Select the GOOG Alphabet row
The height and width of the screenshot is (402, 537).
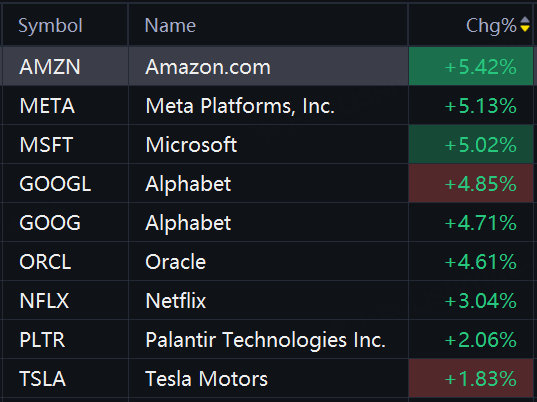coord(267,223)
